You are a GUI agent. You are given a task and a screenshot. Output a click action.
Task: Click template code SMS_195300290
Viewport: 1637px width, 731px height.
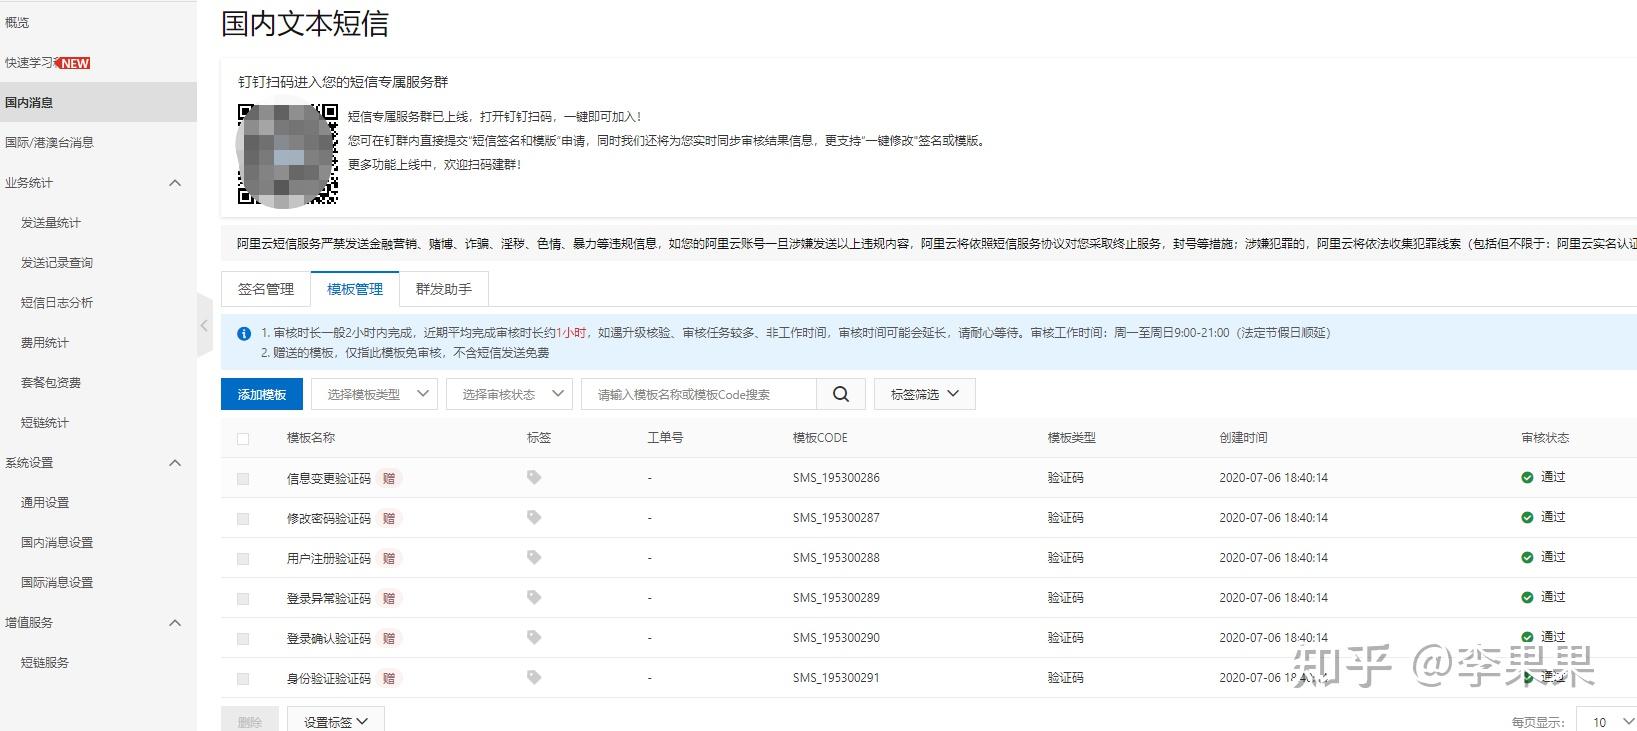point(836,638)
